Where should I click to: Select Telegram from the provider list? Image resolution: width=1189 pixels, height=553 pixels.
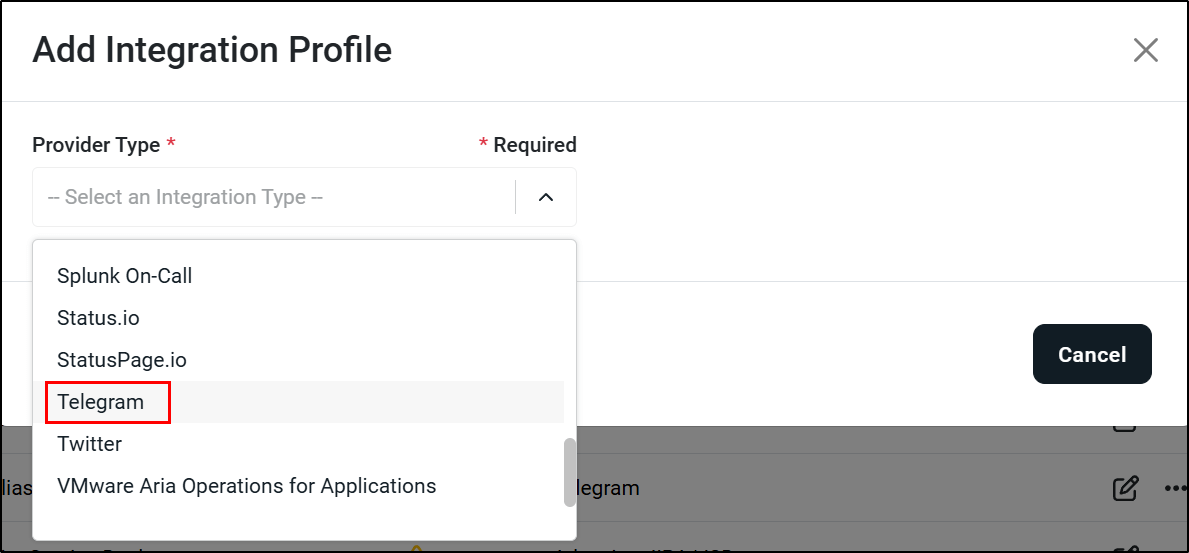pyautogui.click(x=101, y=402)
